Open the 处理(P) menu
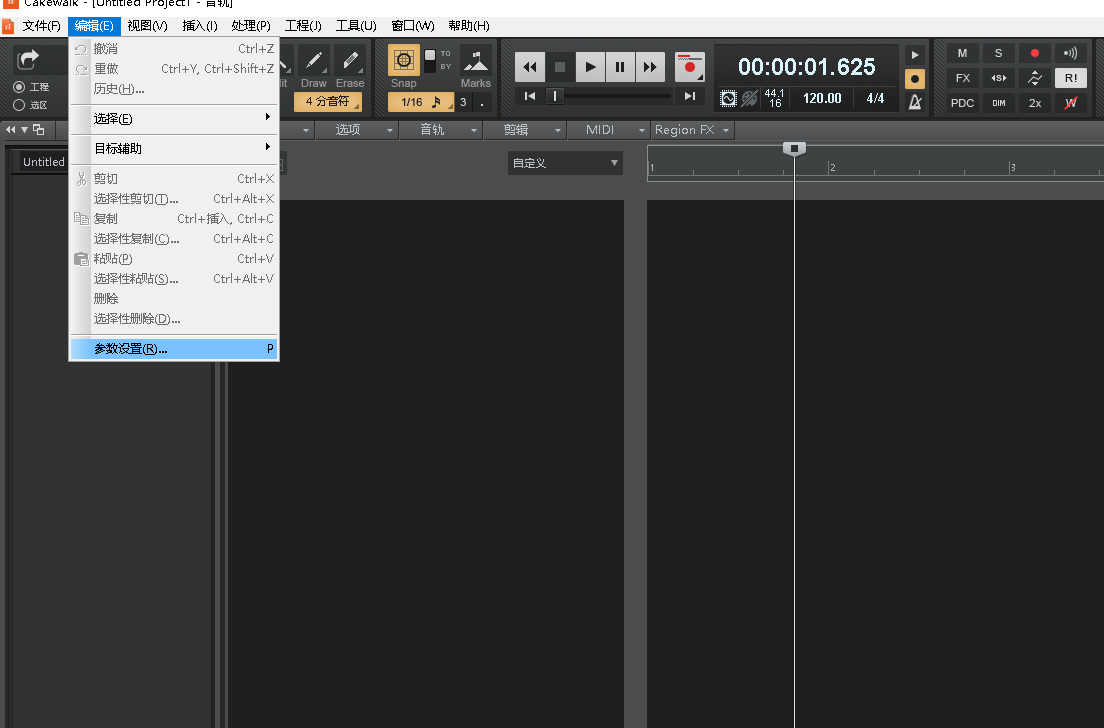This screenshot has width=1104, height=728. tap(251, 26)
